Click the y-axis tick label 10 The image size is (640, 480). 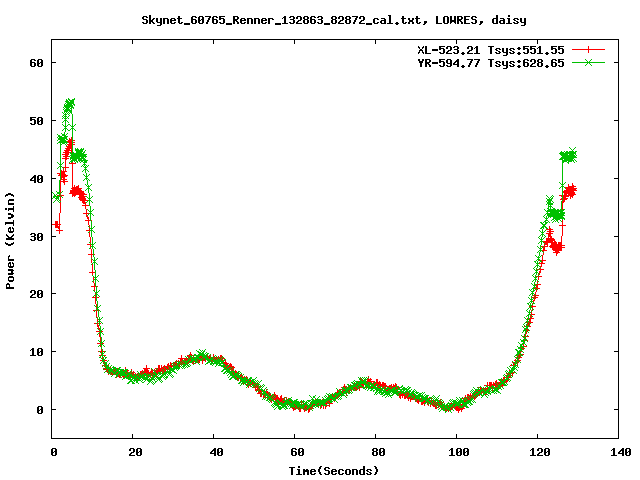[36, 352]
